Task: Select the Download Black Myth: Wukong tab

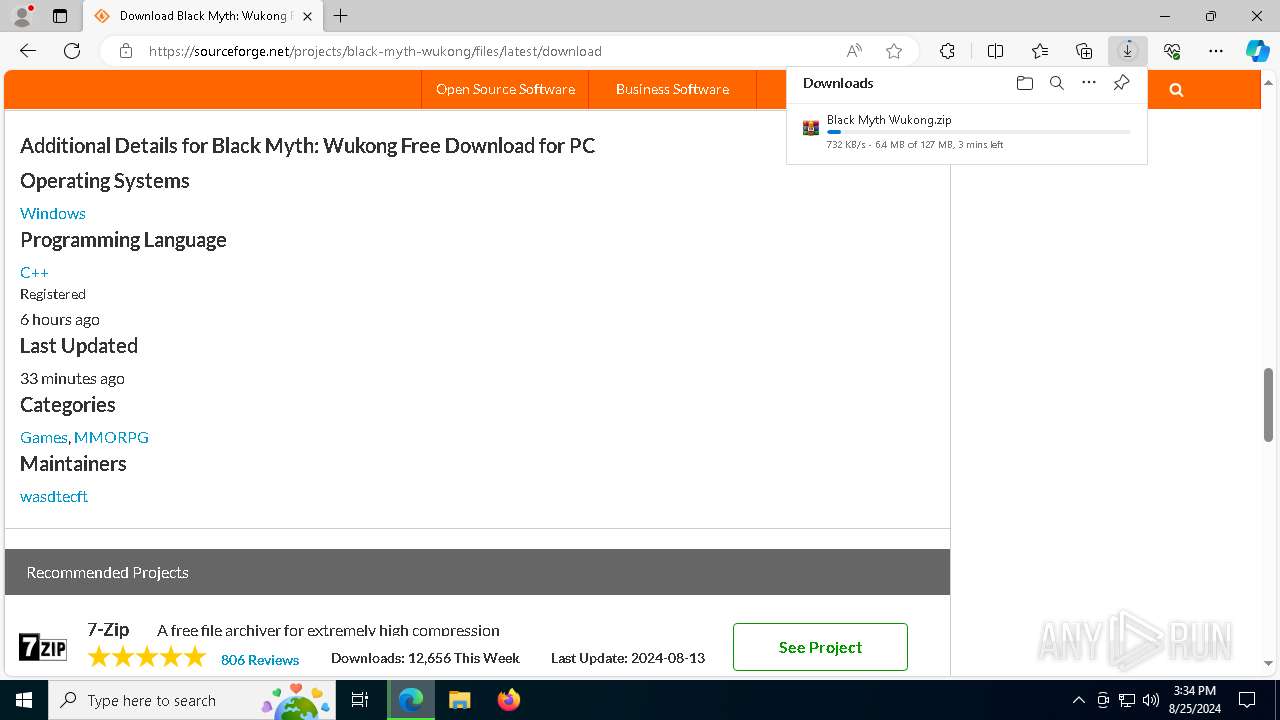Action: click(x=202, y=16)
